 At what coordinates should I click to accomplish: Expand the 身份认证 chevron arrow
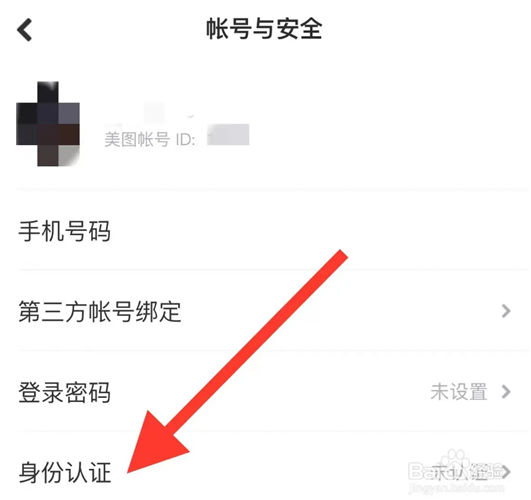pos(506,472)
